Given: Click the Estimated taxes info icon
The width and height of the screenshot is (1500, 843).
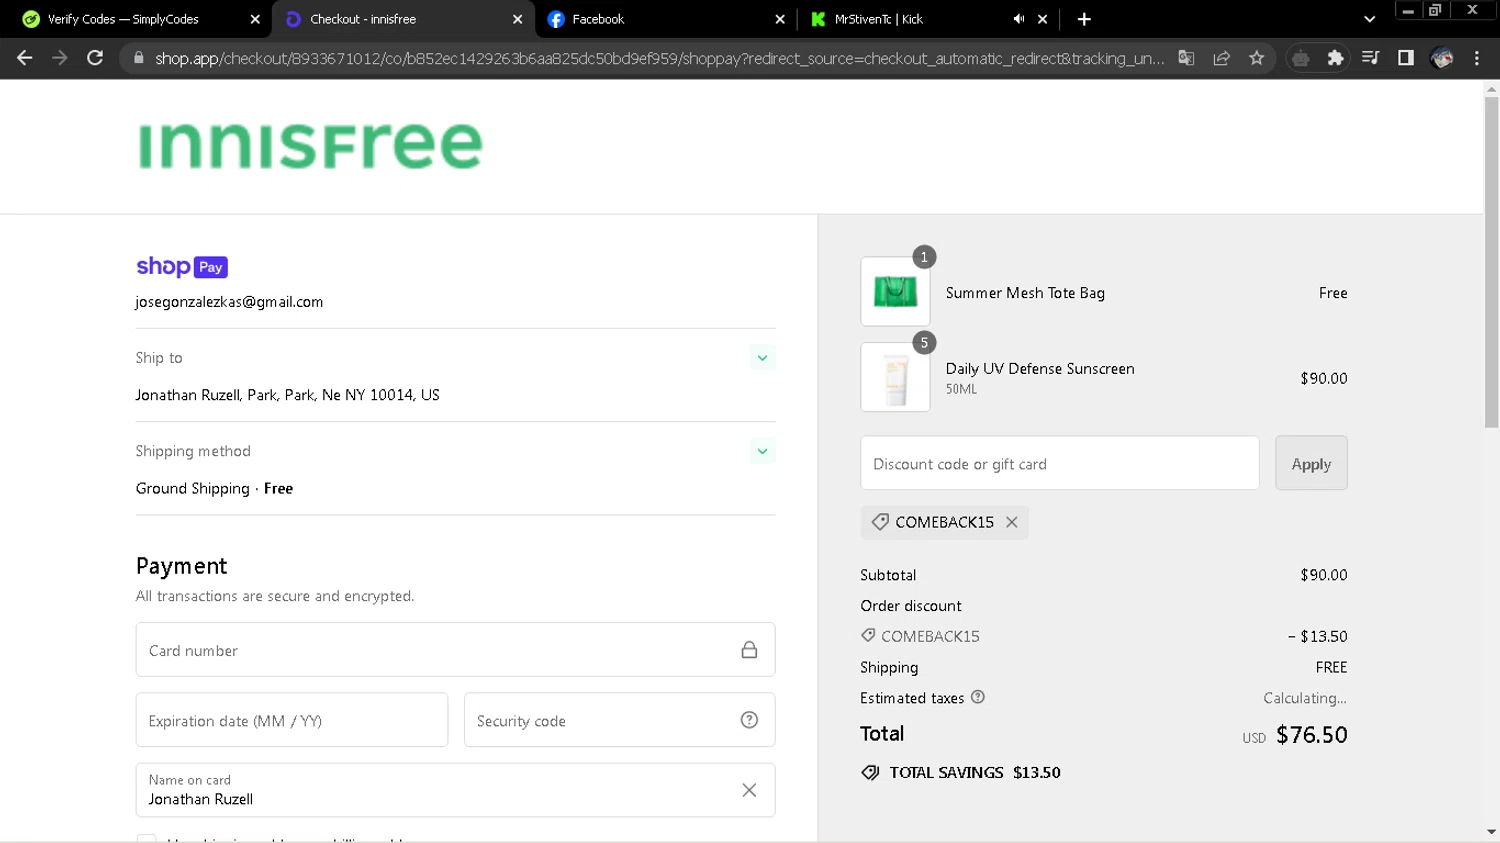Looking at the screenshot, I should 978,697.
